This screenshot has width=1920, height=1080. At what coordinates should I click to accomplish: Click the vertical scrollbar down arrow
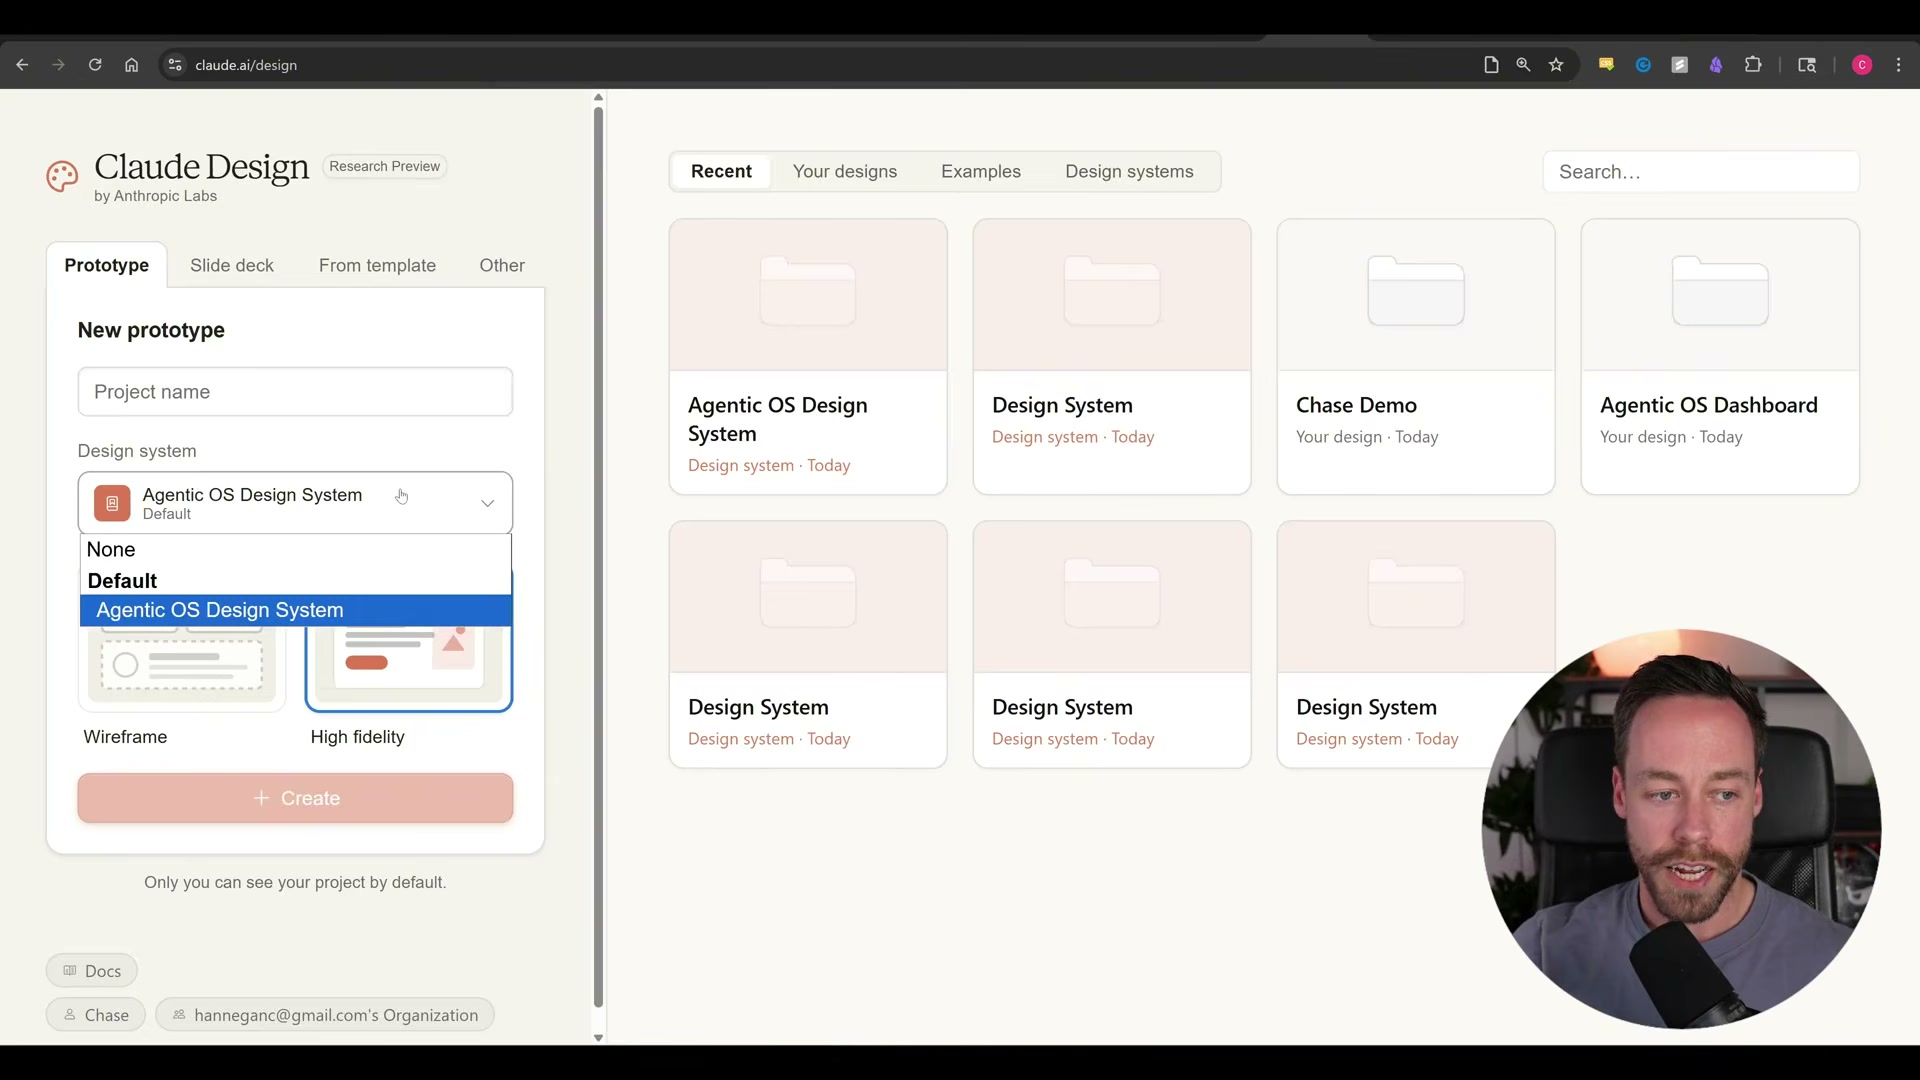[x=598, y=1038]
